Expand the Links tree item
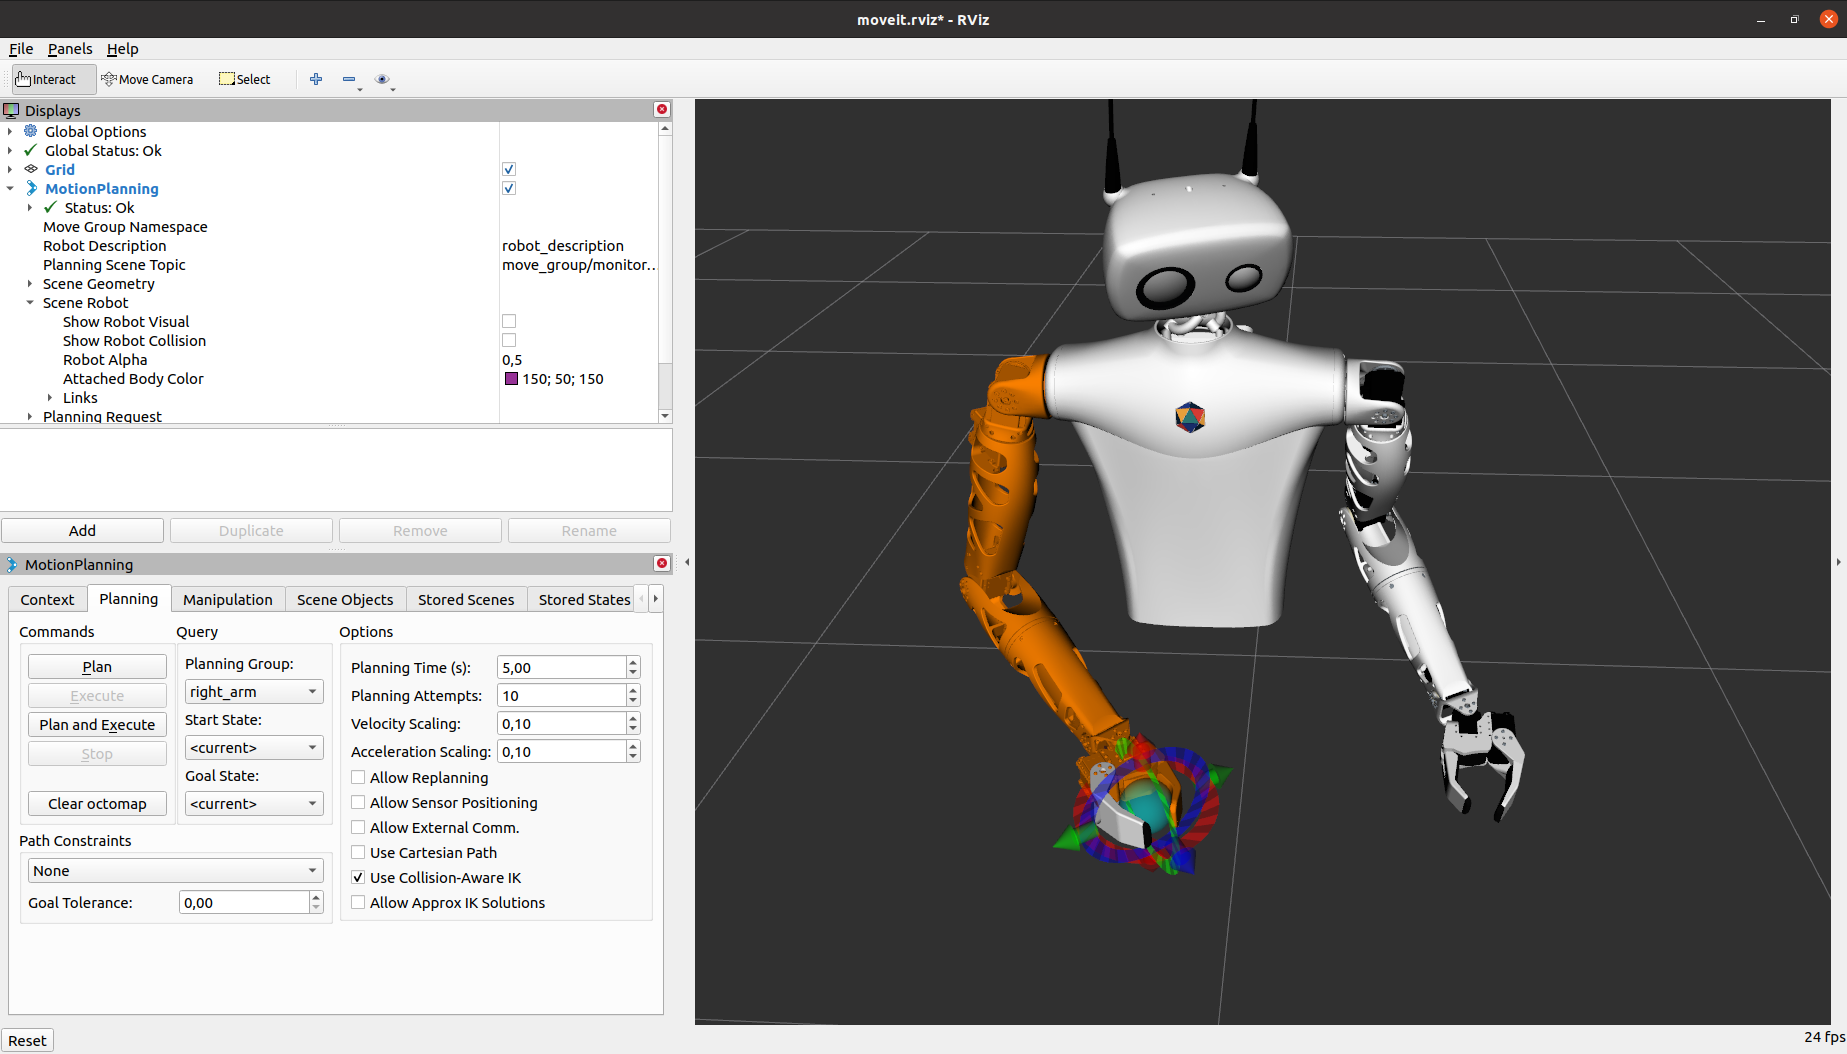 50,397
